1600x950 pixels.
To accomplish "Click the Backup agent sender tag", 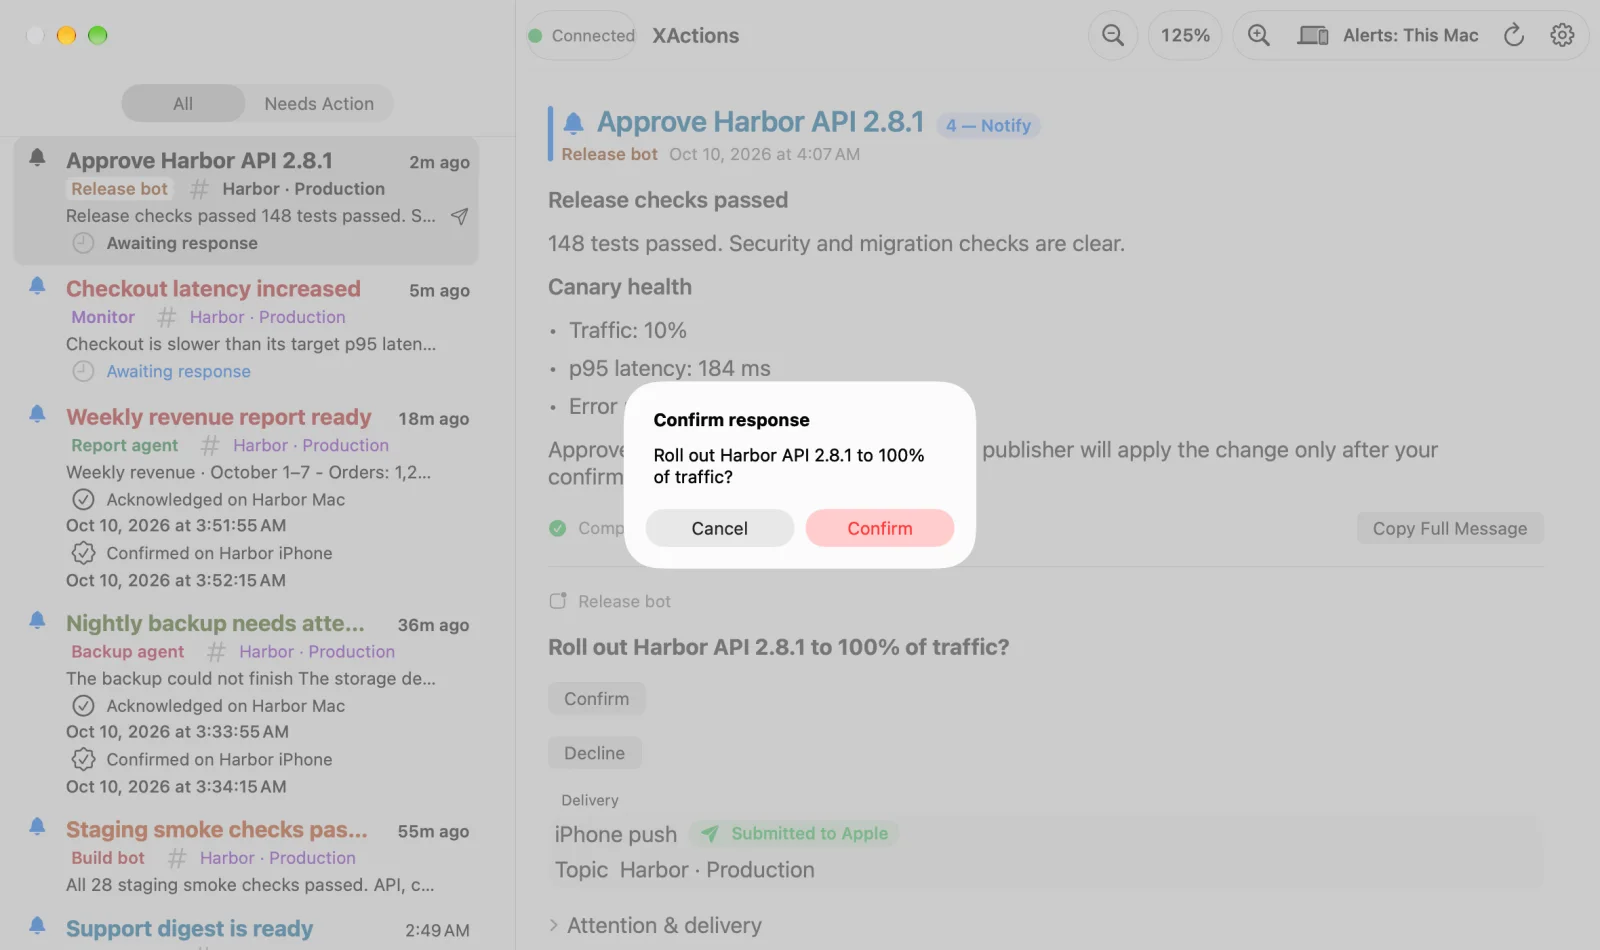I will click(128, 651).
